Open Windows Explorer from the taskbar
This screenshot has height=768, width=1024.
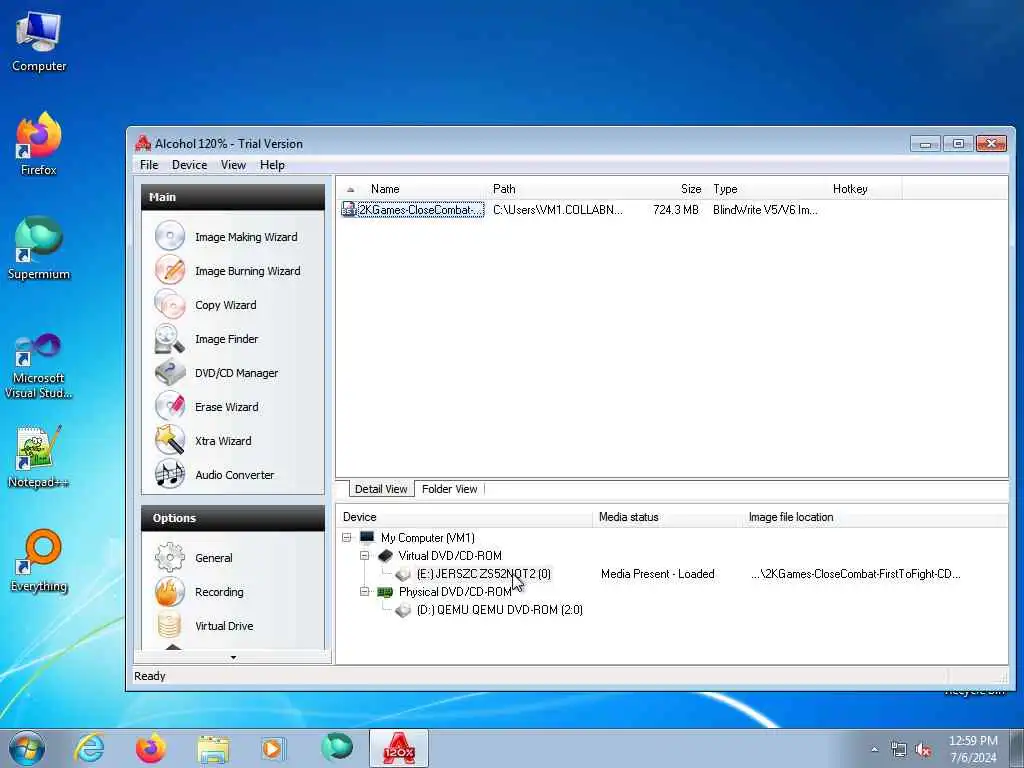point(213,748)
